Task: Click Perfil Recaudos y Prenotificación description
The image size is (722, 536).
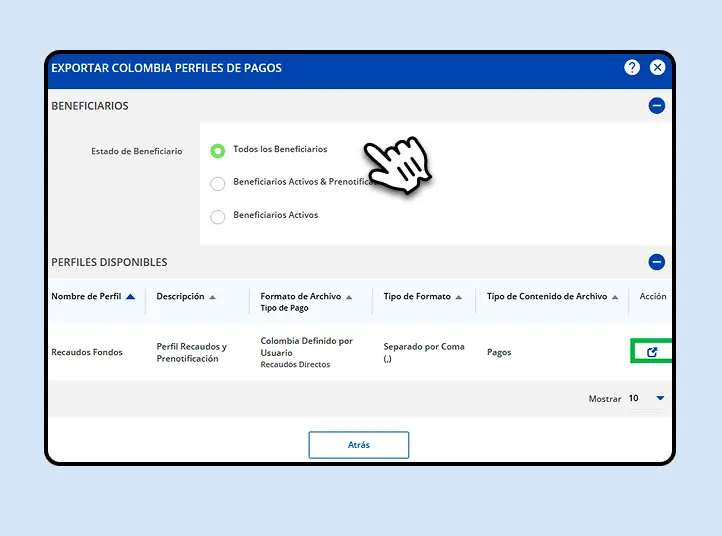Action: [x=192, y=352]
